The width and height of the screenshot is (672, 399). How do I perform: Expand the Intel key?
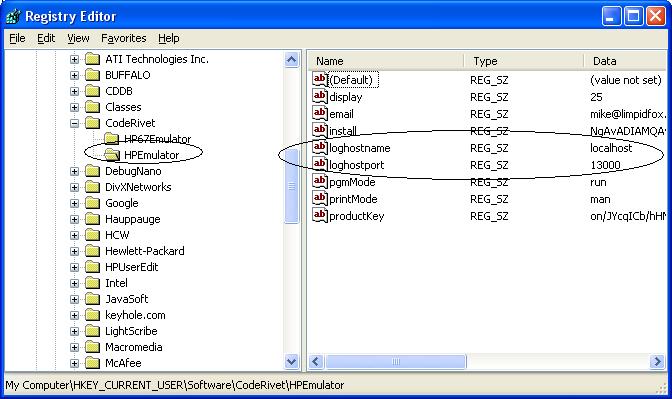pos(75,283)
